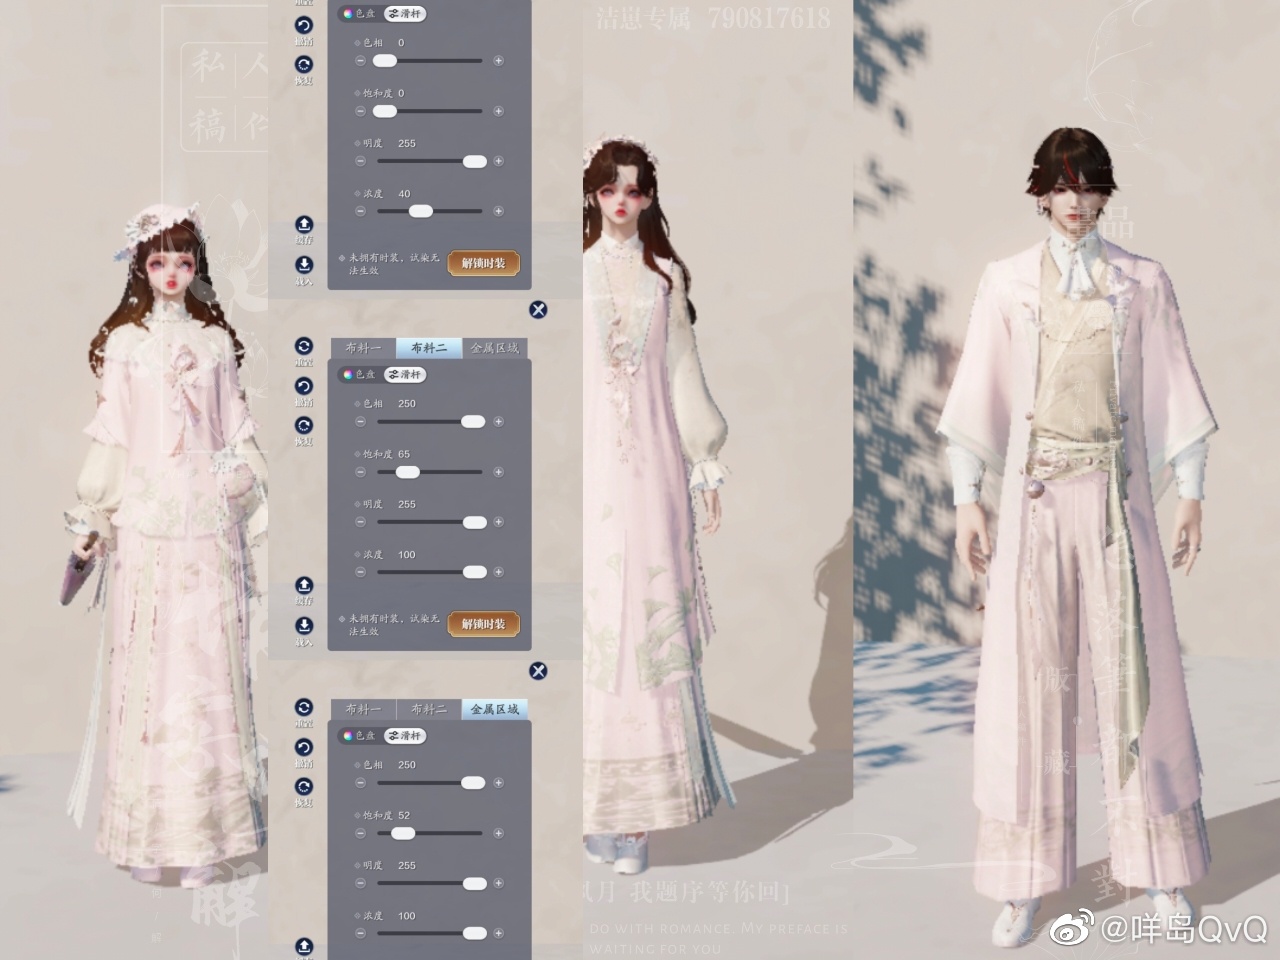This screenshot has height=960, width=1280.
Task: Open the 布料一 tab in the bottom panel
Action: point(363,709)
